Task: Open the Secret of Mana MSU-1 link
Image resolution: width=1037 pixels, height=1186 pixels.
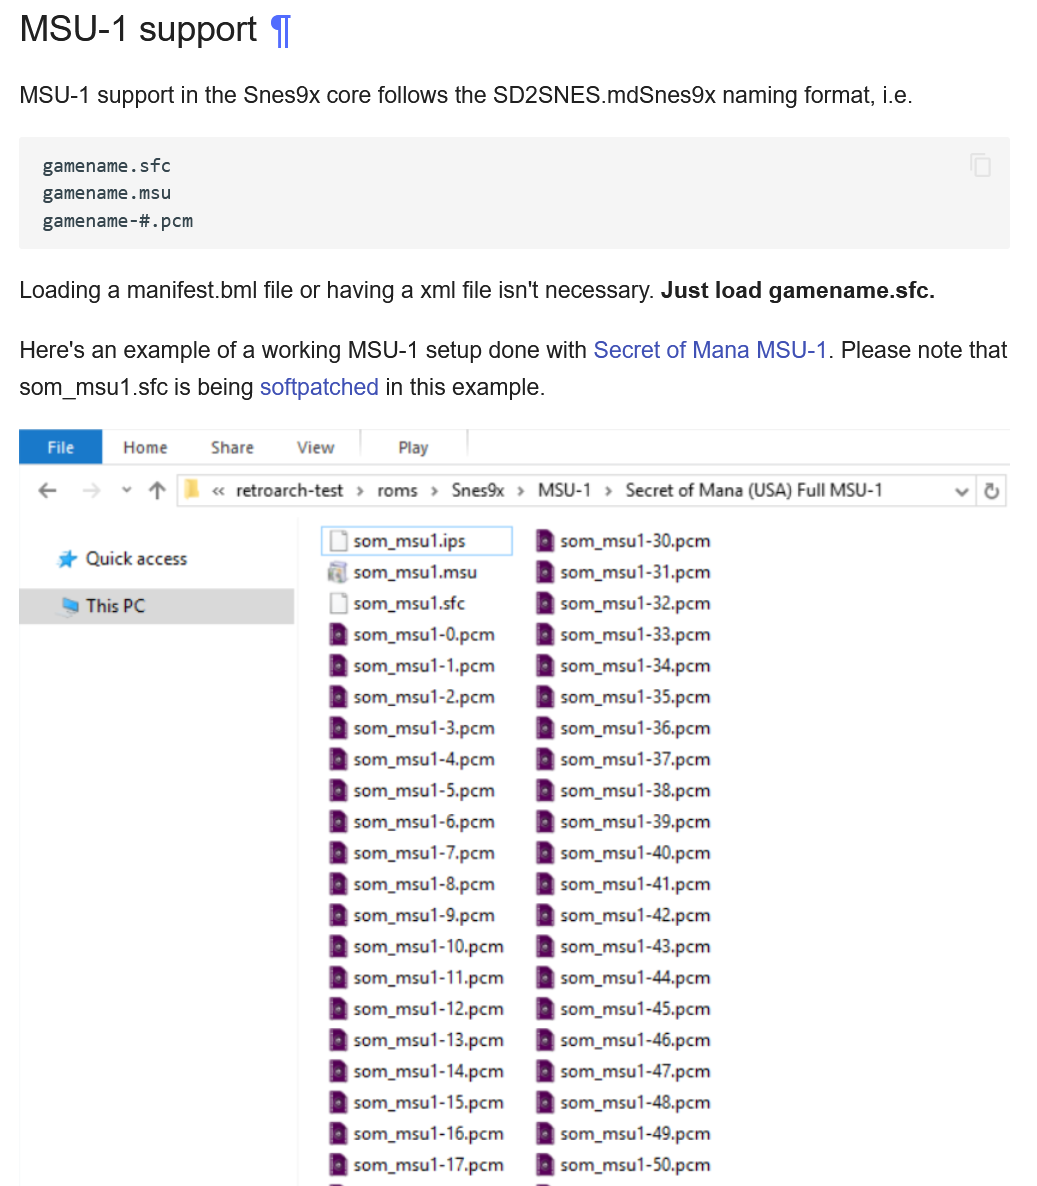Action: [709, 350]
